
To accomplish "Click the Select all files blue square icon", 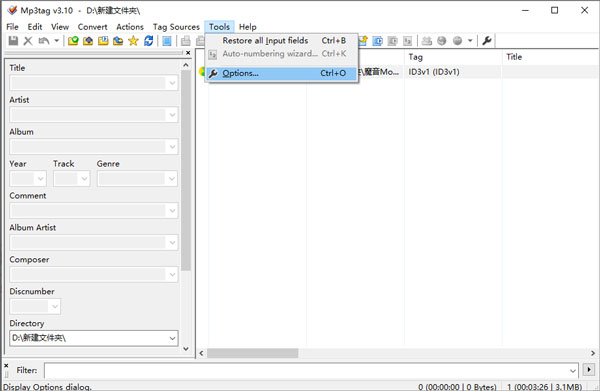I will click(167, 41).
